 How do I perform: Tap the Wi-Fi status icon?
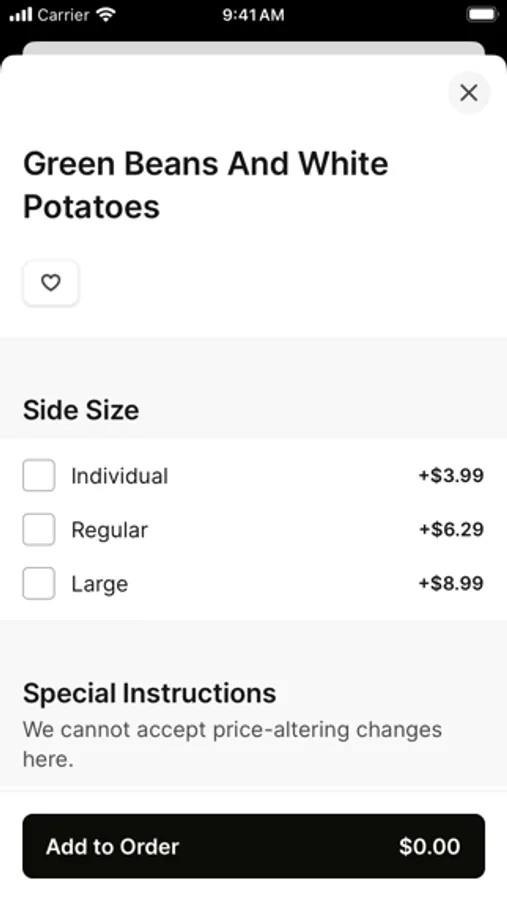[106, 15]
